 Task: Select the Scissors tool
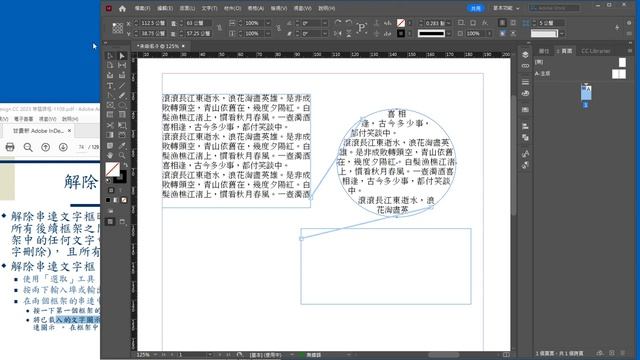coord(110,125)
